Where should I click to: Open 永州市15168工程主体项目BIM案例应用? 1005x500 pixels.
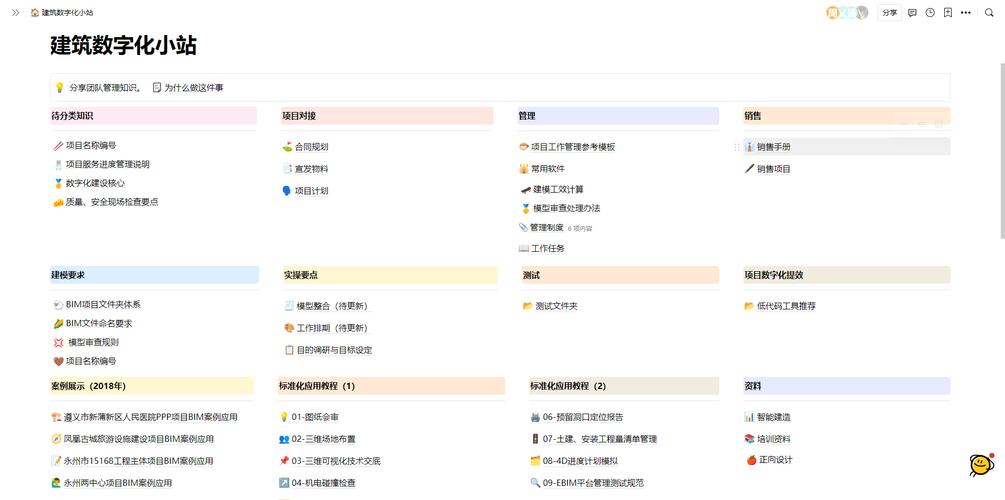tap(133, 461)
